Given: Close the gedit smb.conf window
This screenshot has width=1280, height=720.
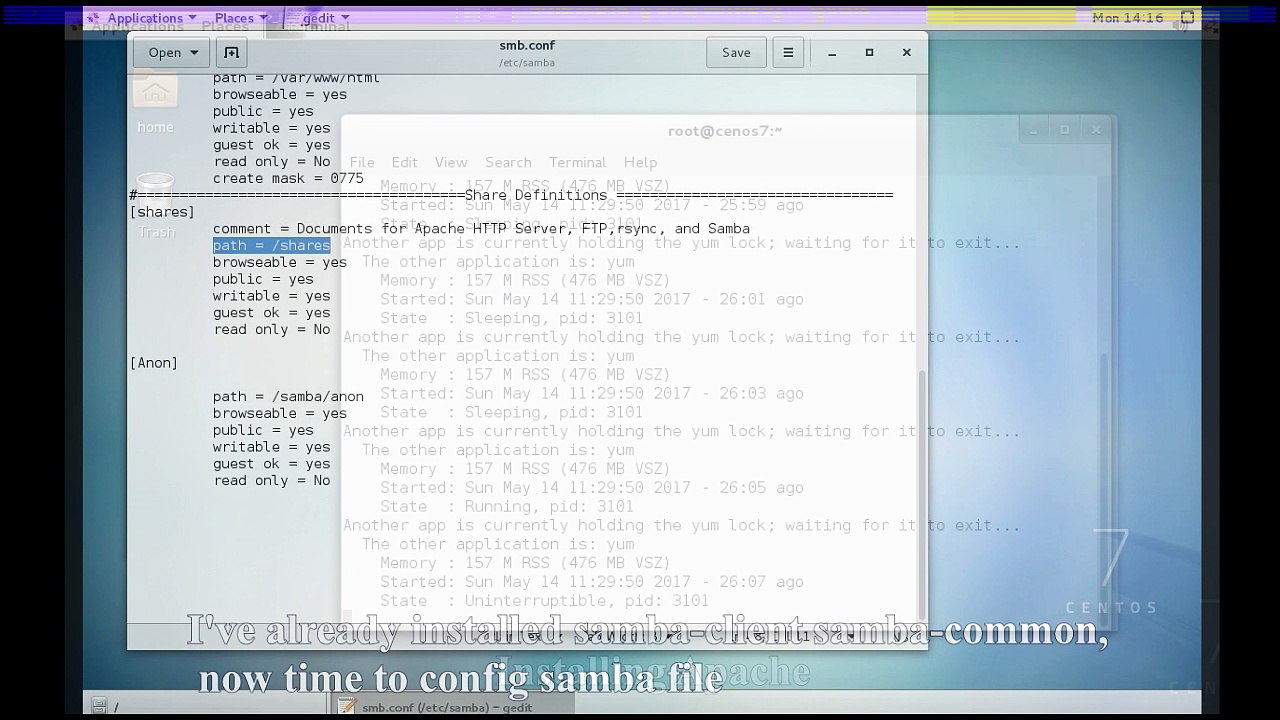Looking at the screenshot, I should point(907,53).
